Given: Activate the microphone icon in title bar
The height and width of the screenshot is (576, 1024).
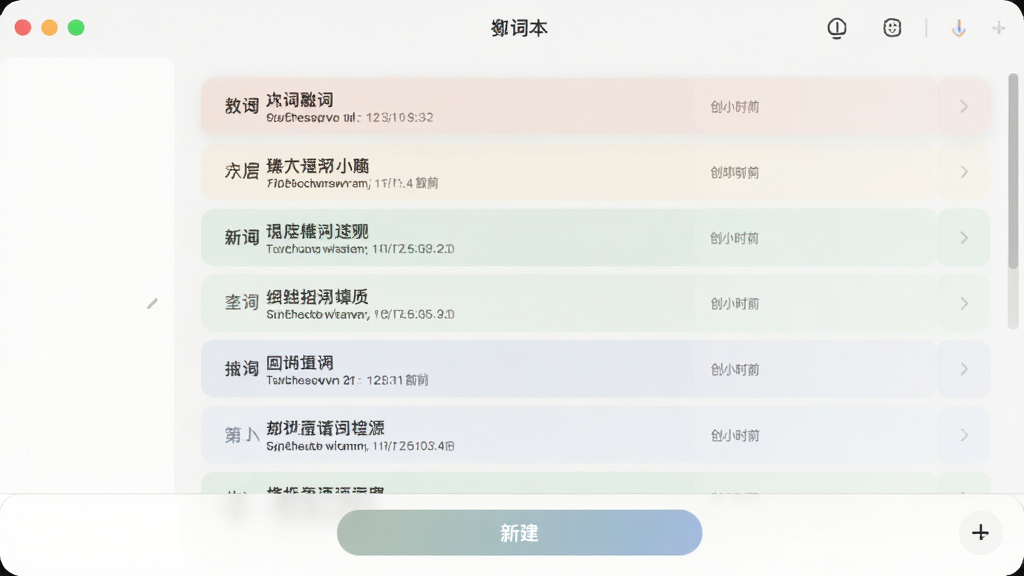Looking at the screenshot, I should [958, 28].
